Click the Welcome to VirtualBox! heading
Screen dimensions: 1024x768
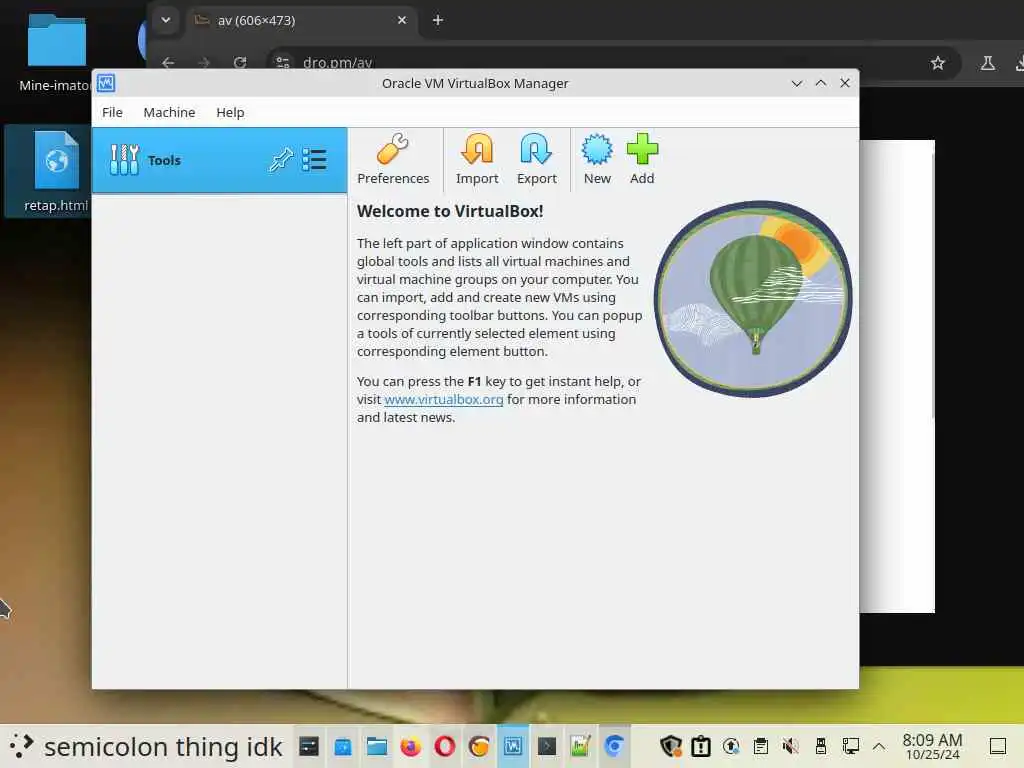pyautogui.click(x=450, y=211)
